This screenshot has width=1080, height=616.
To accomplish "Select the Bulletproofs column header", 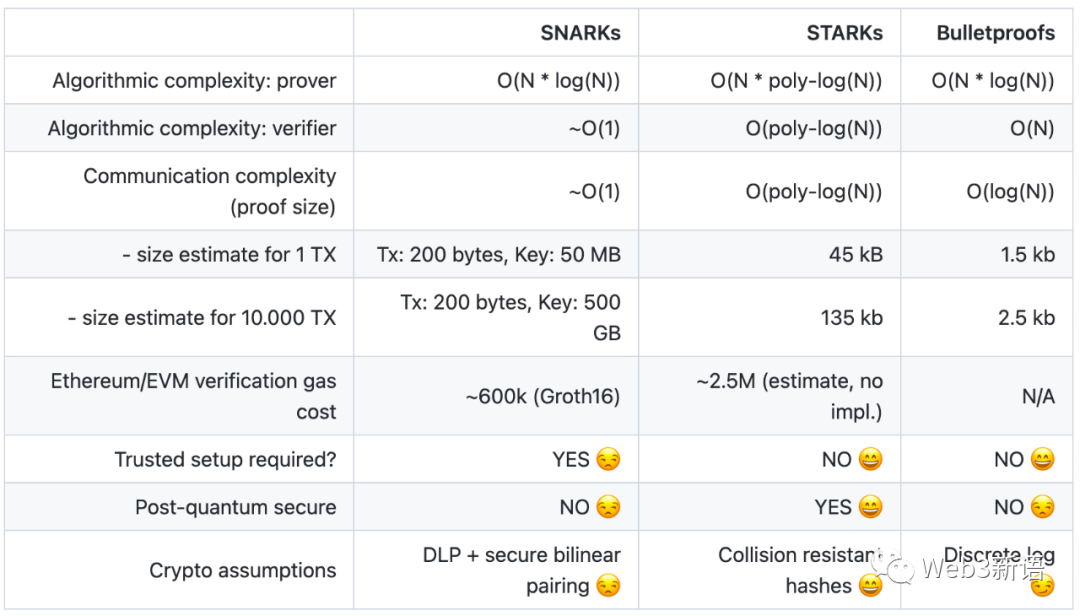I will pyautogui.click(x=995, y=33).
